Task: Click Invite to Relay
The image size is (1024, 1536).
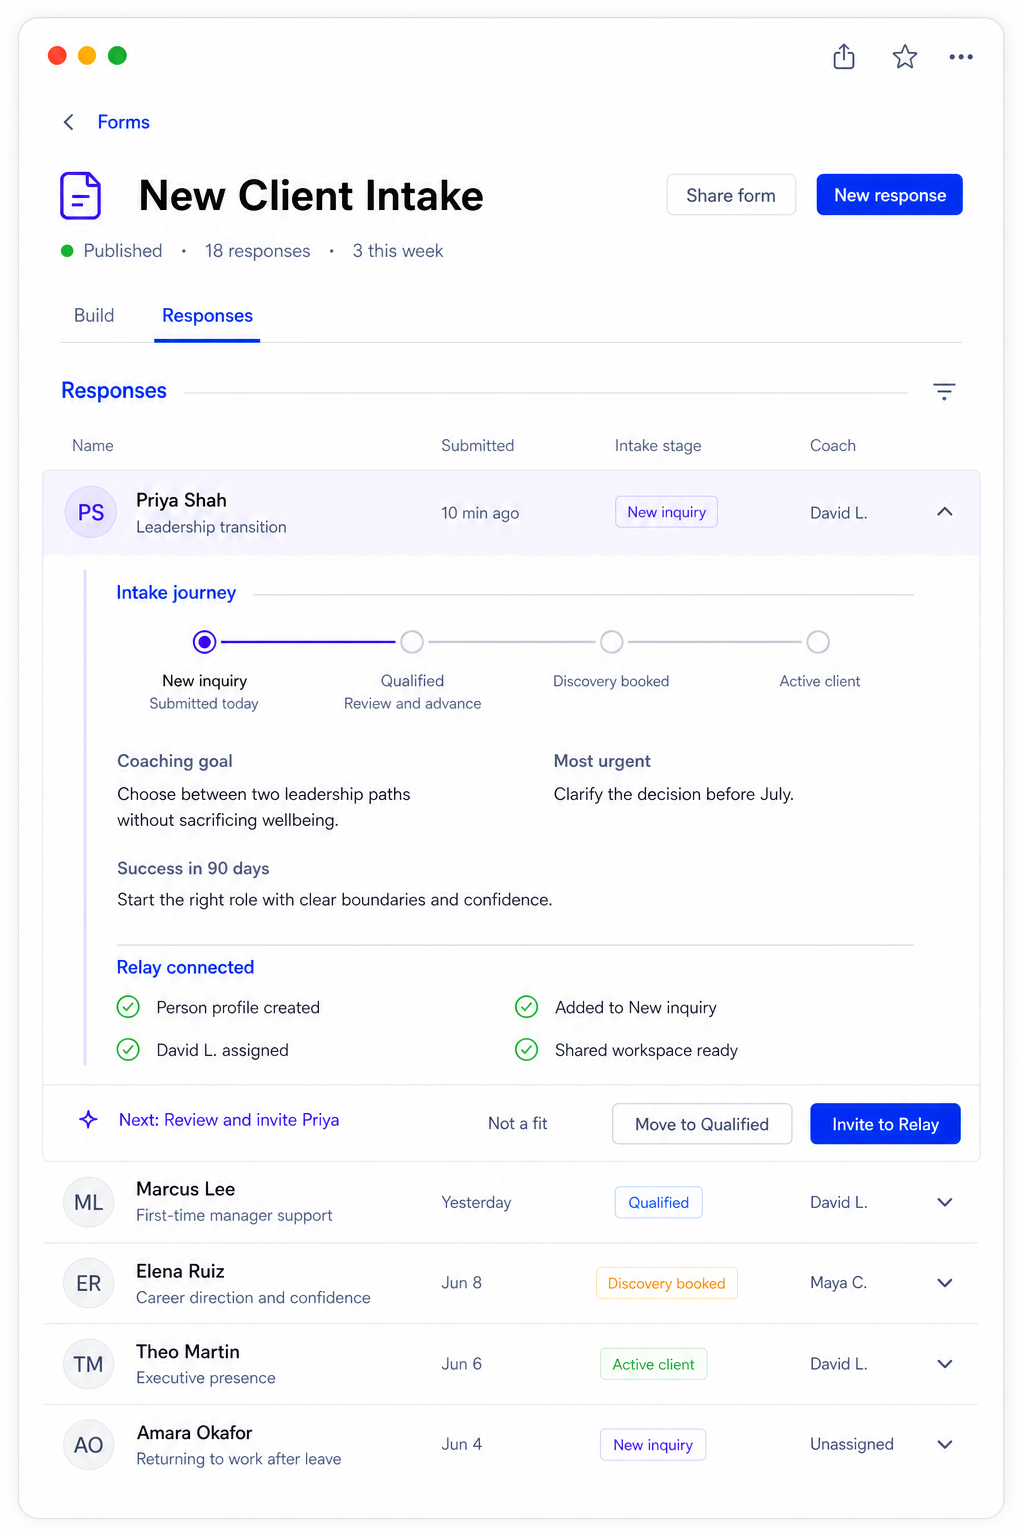Action: tap(886, 1124)
